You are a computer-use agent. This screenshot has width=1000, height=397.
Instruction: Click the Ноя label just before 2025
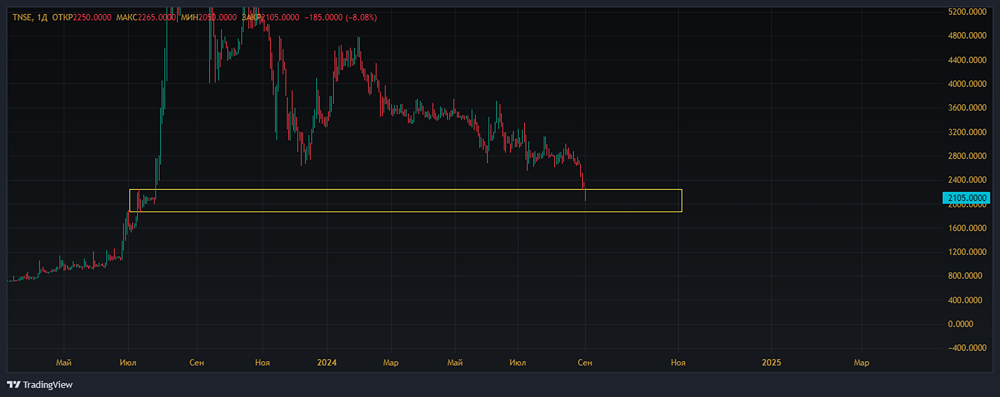point(678,363)
